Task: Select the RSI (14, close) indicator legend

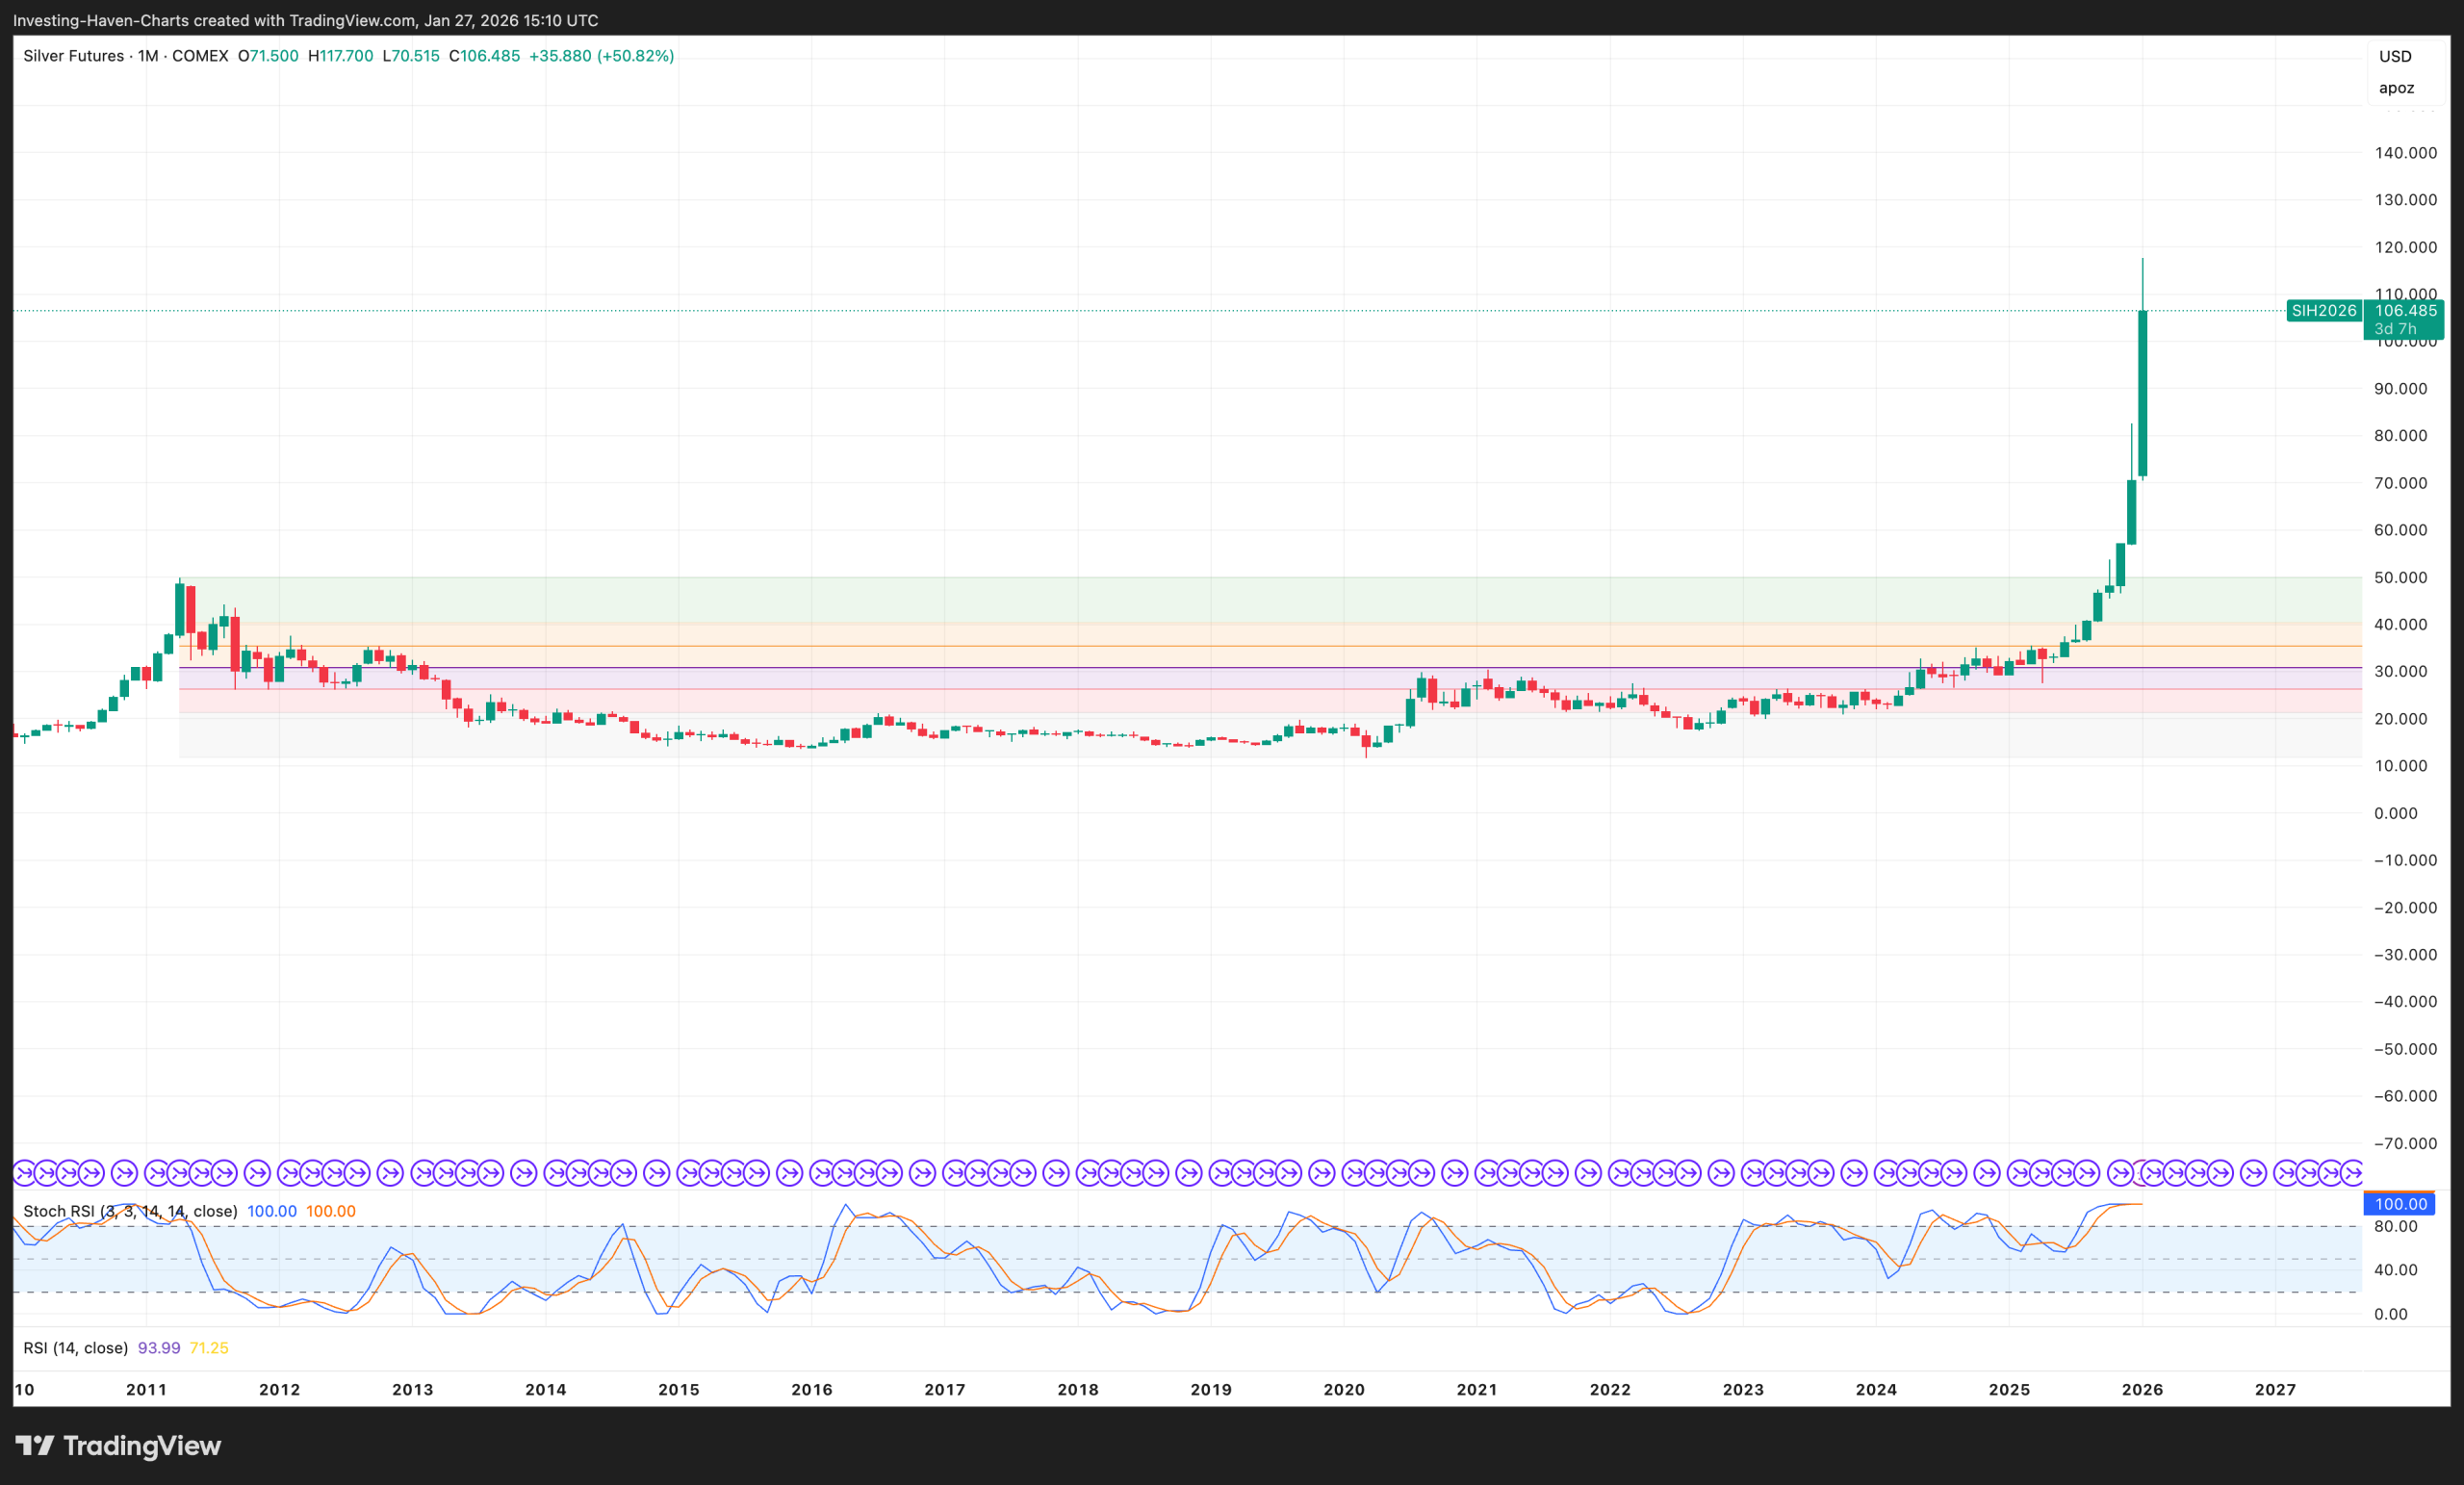Action: [x=75, y=1347]
